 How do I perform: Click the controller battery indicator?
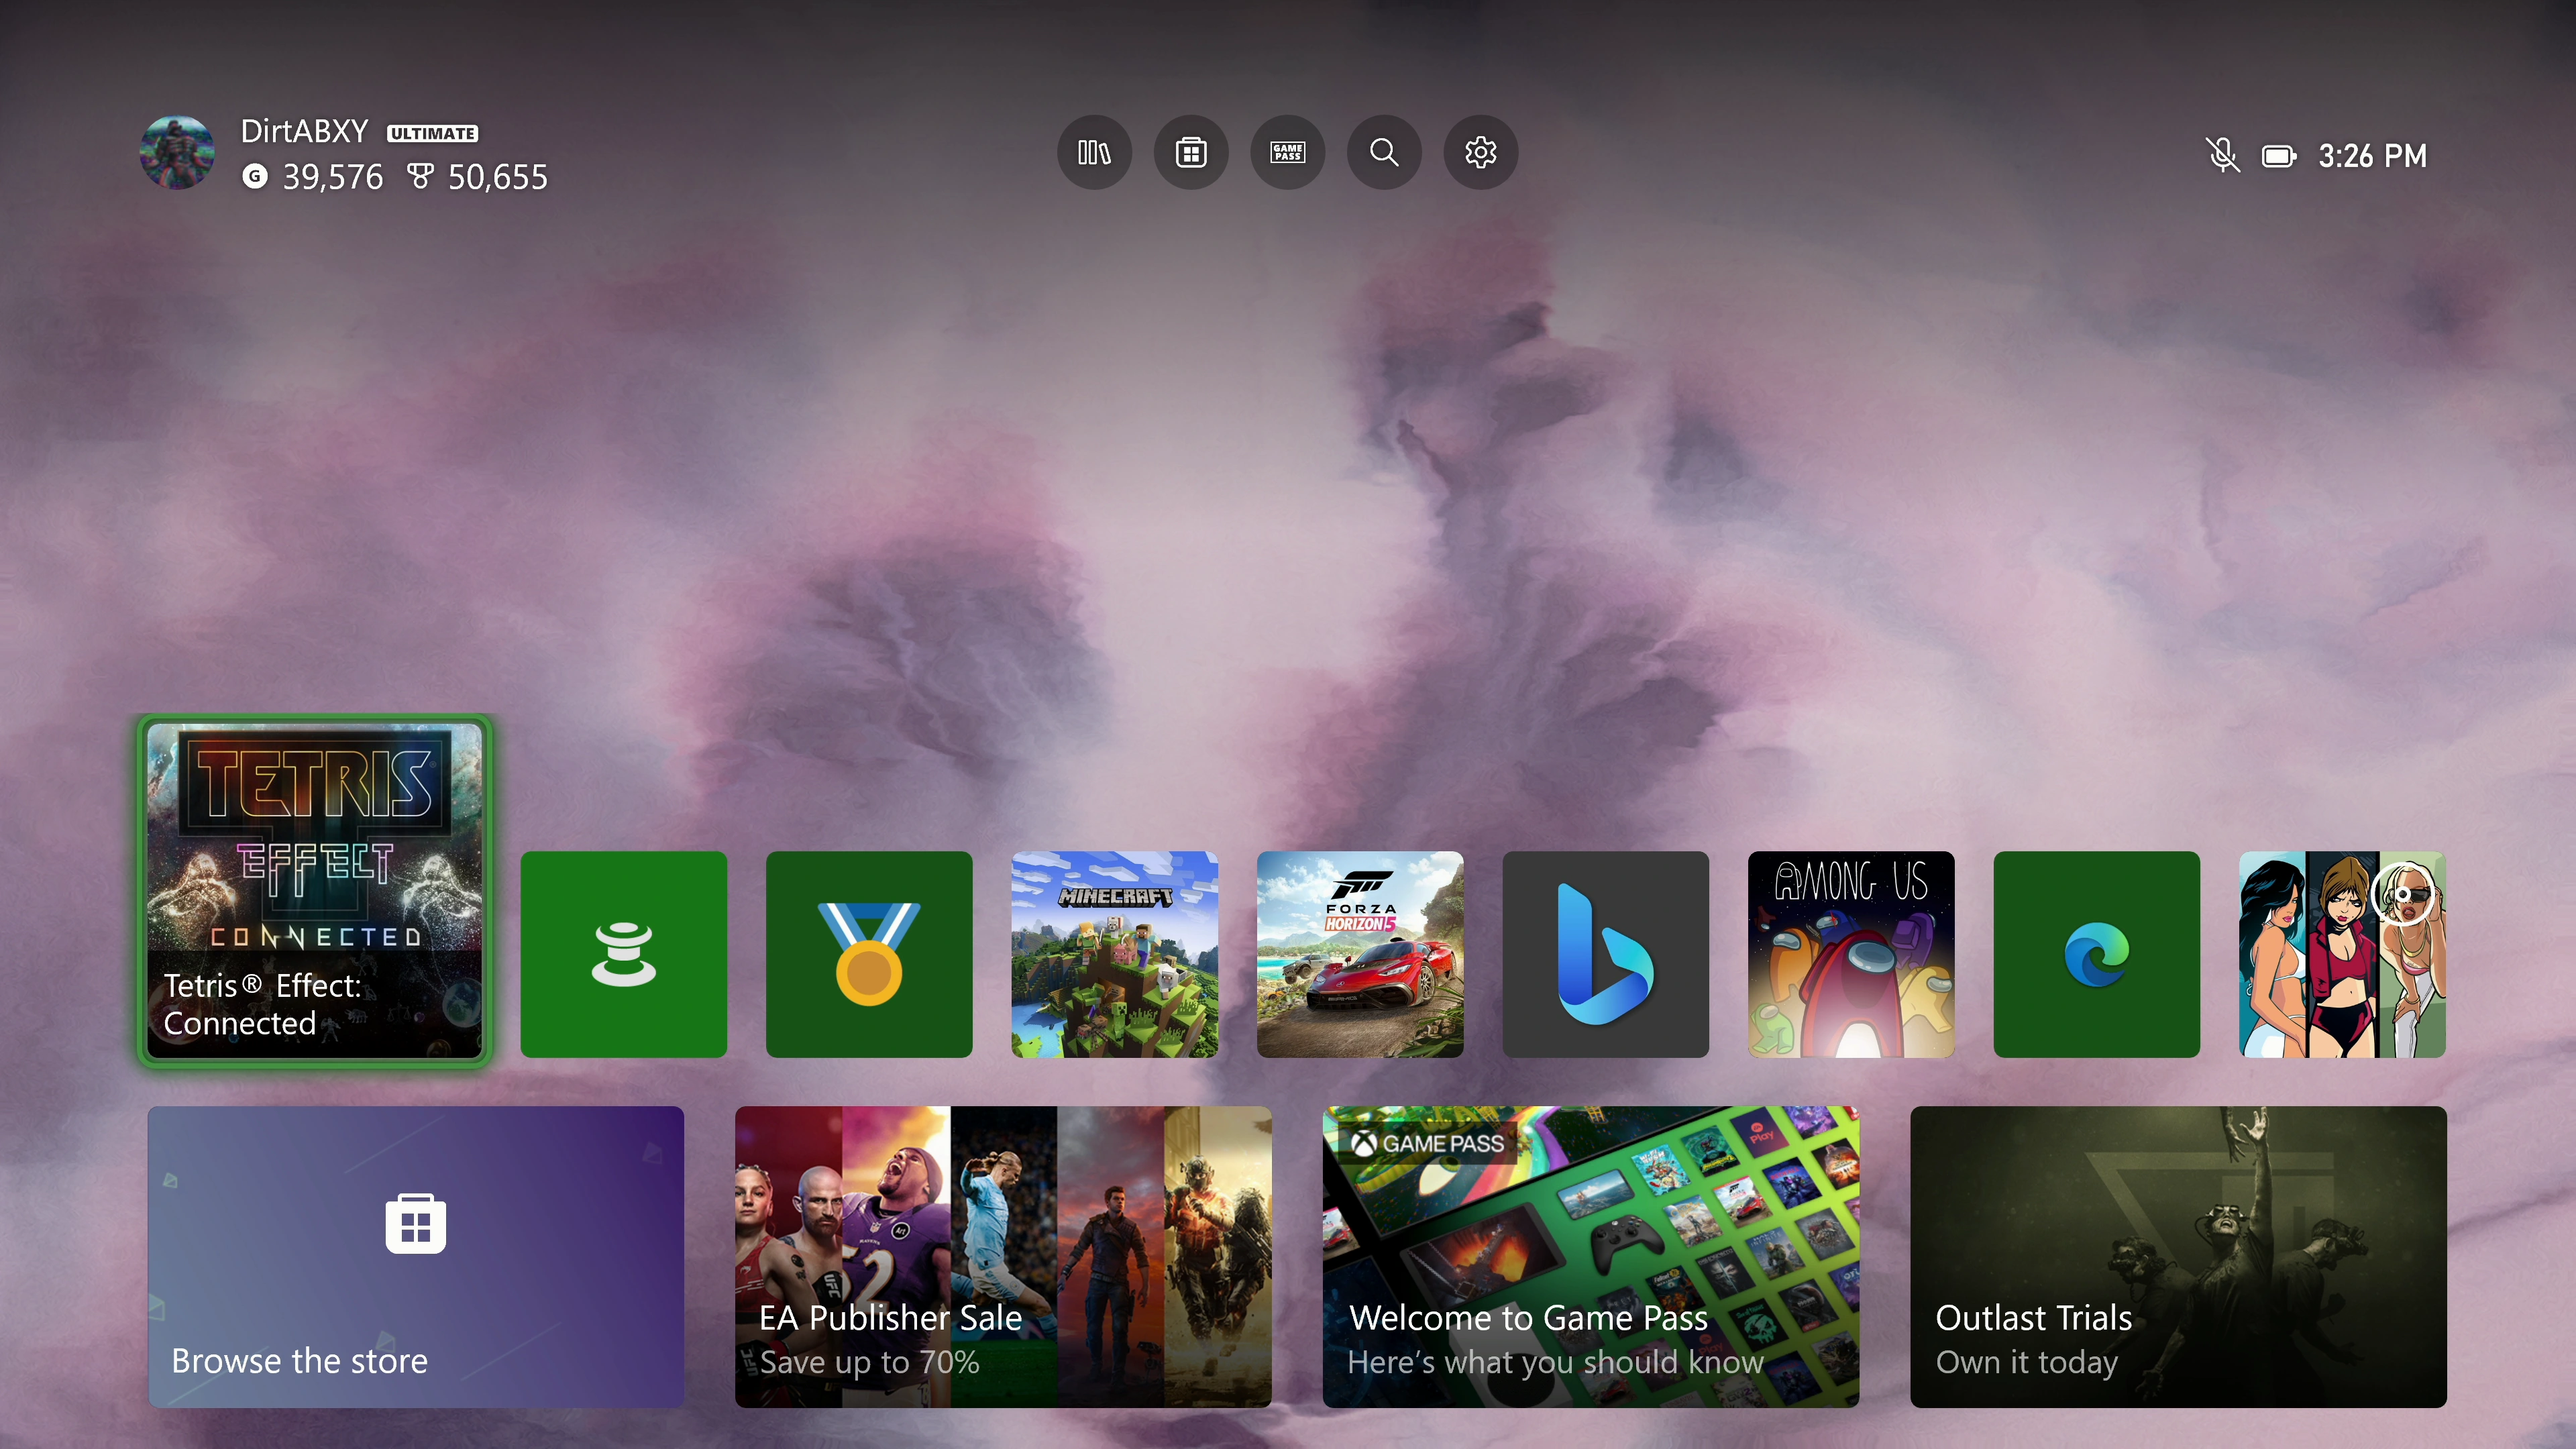2279,156
